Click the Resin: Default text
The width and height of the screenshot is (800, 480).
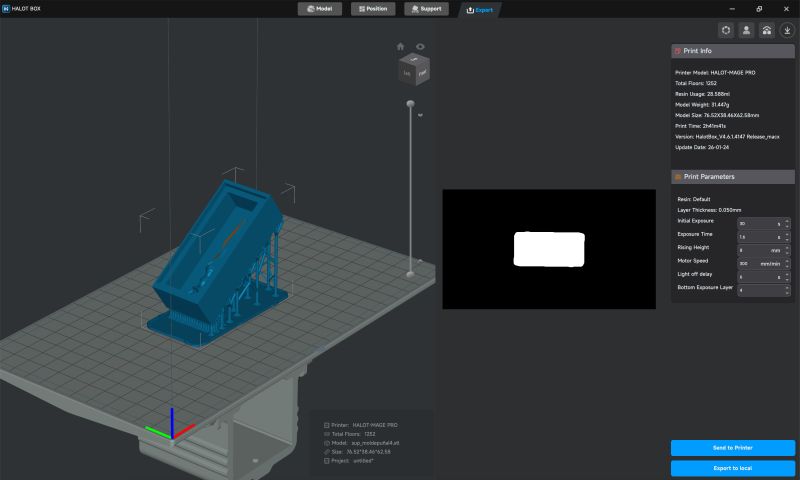tap(693, 199)
